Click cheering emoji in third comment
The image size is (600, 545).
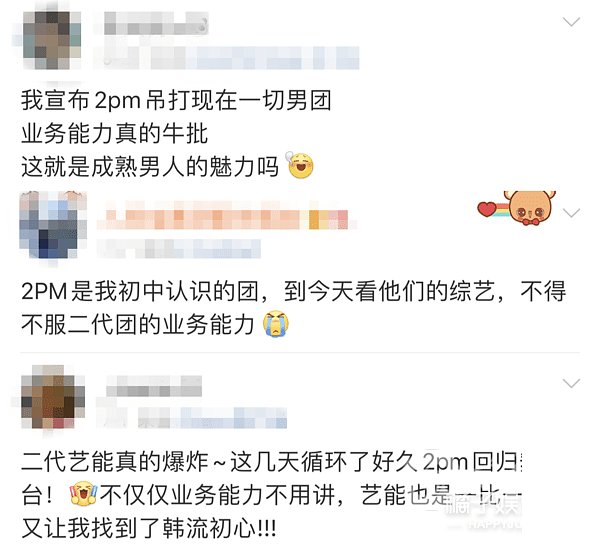(83, 494)
